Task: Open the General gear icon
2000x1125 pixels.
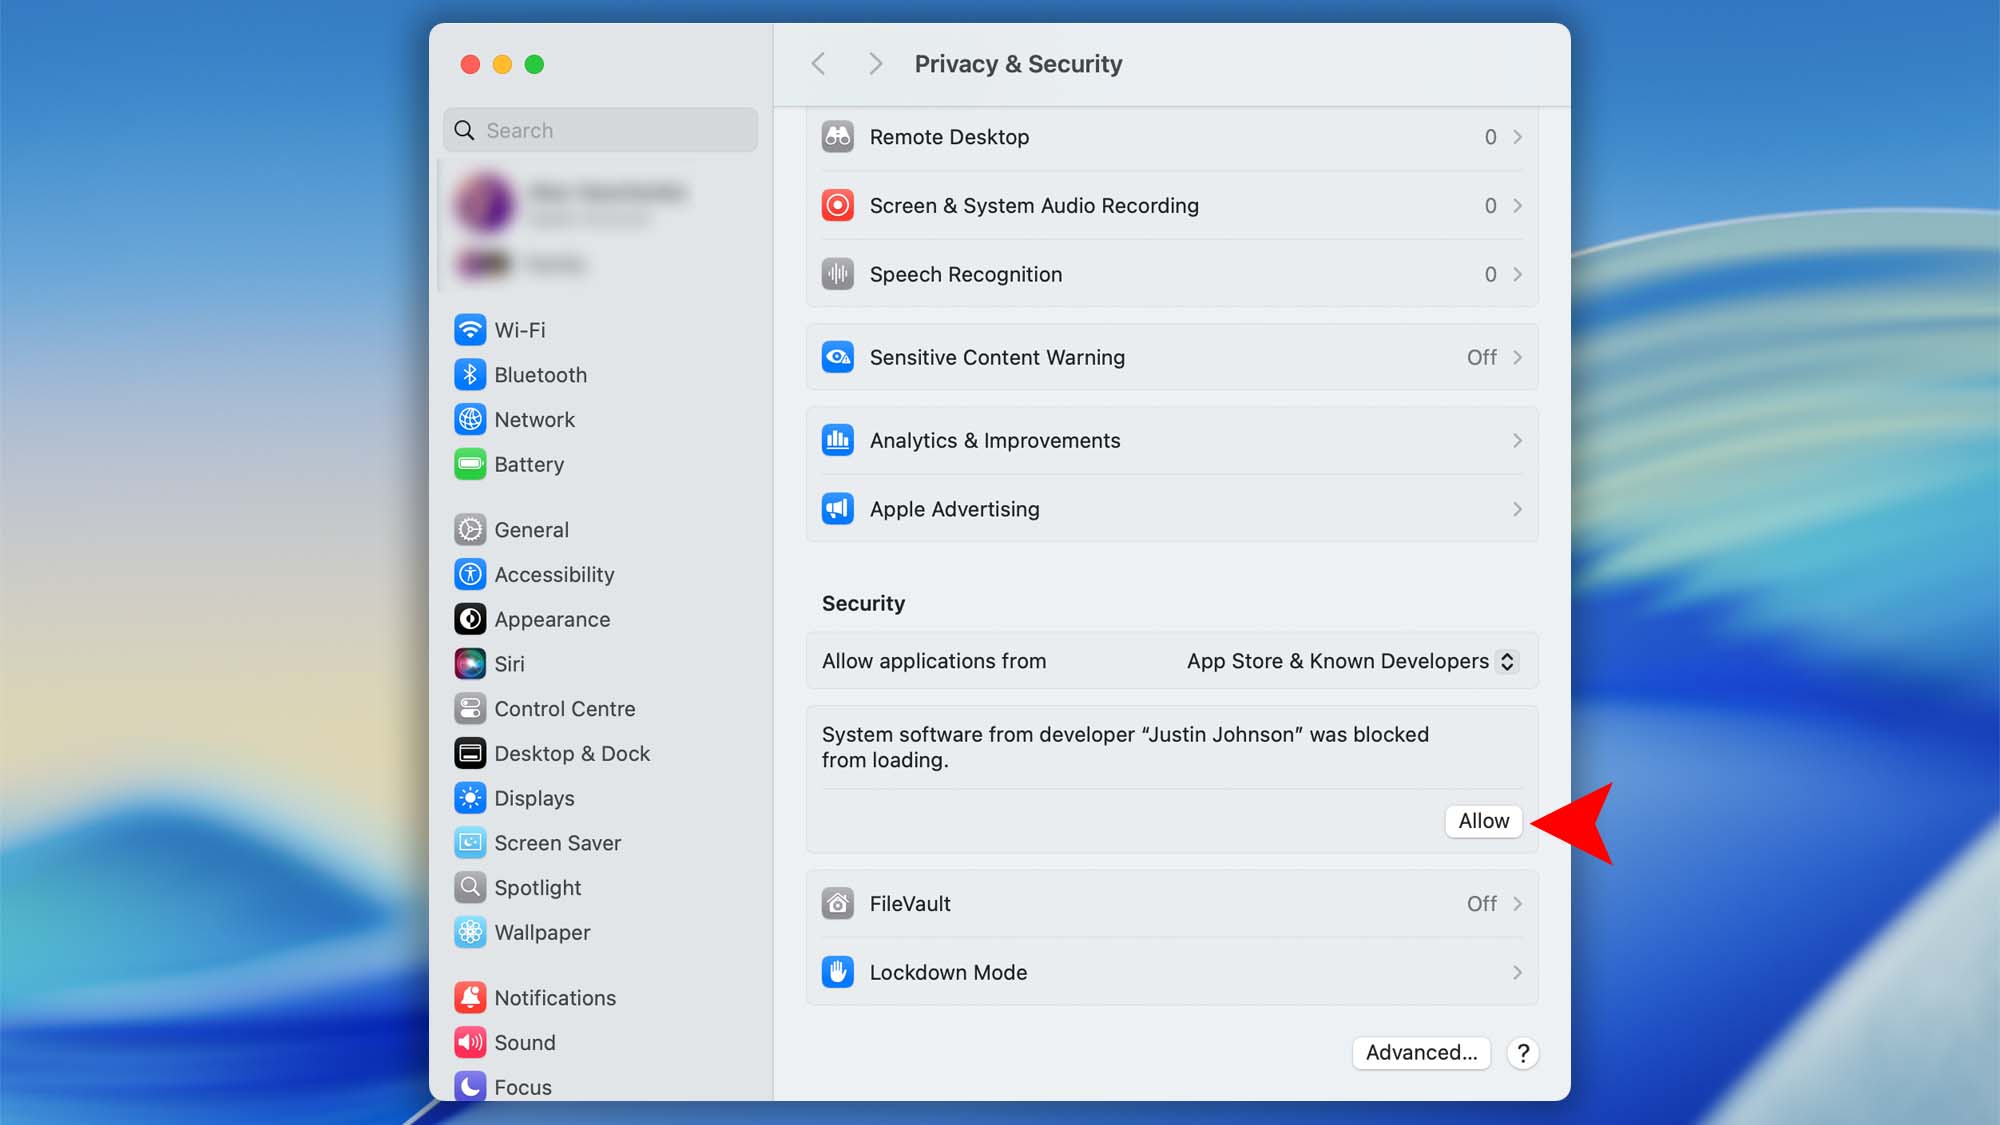Action: pos(470,530)
